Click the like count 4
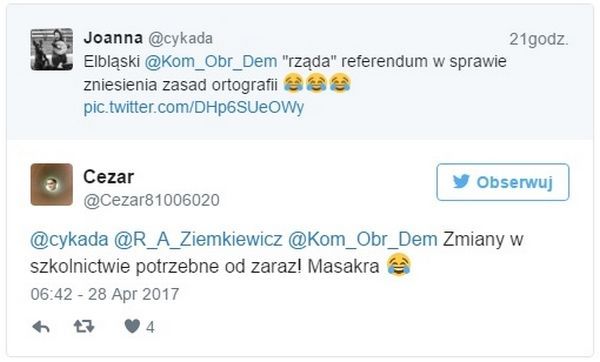Image resolution: width=600 pixels, height=362 pixels. 150,328
